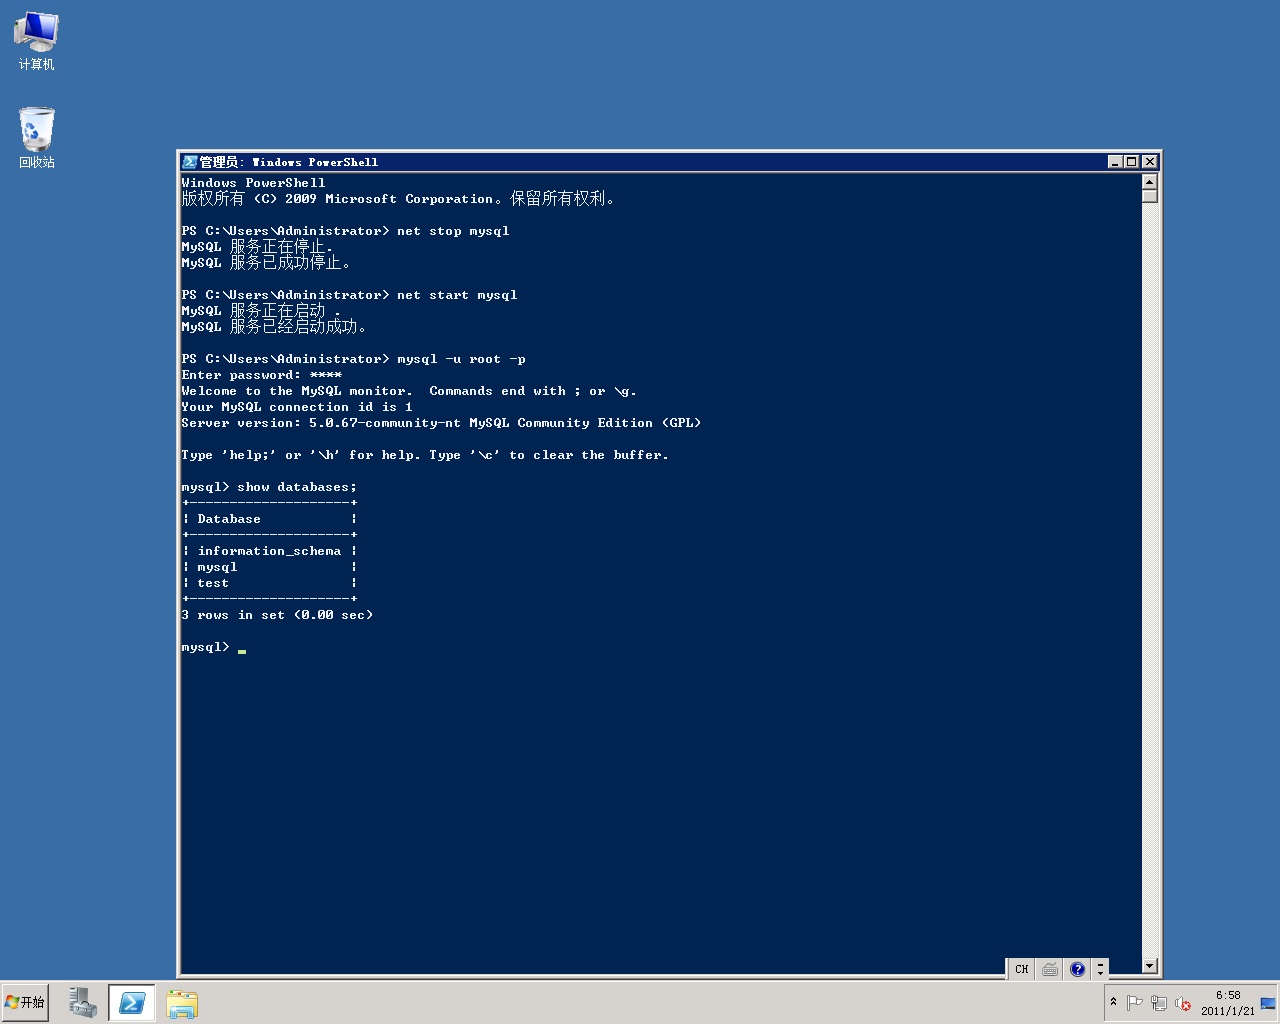Click the PowerShell window title bar text
The height and width of the screenshot is (1024, 1280).
click(x=289, y=162)
